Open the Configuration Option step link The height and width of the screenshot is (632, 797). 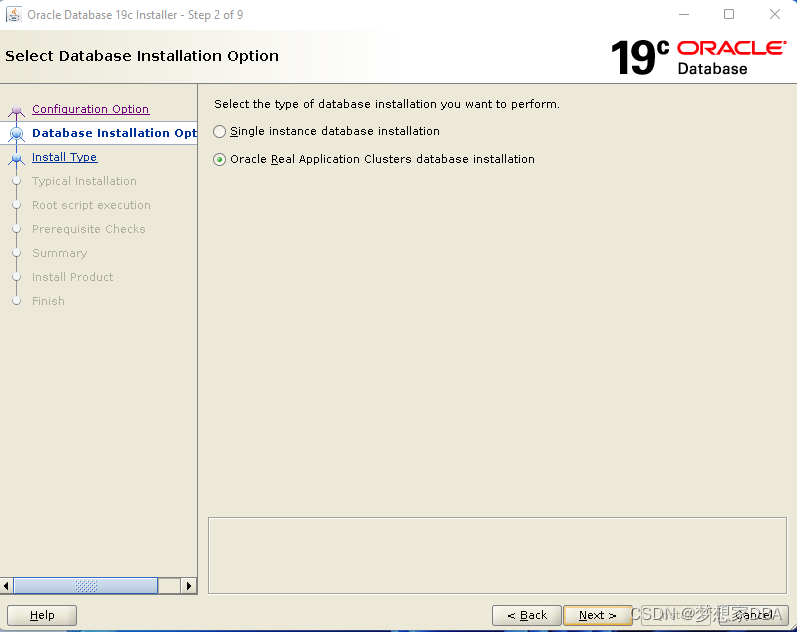(90, 109)
